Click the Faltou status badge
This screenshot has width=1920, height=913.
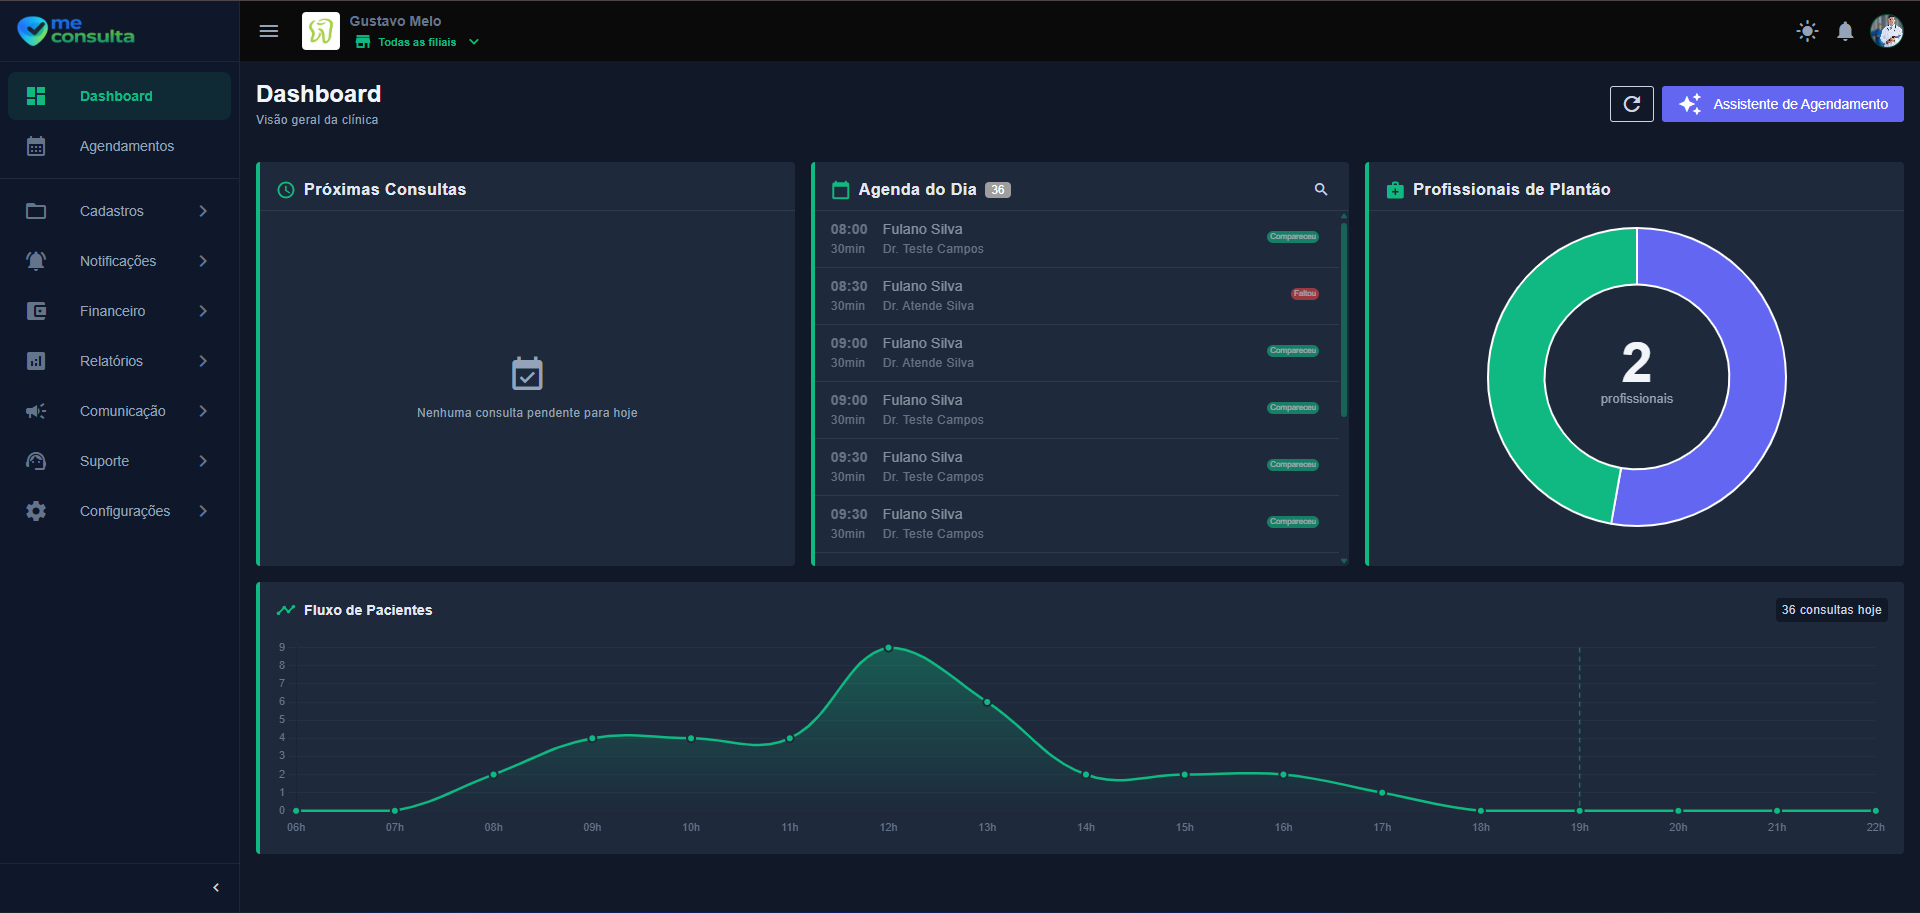tap(1305, 294)
